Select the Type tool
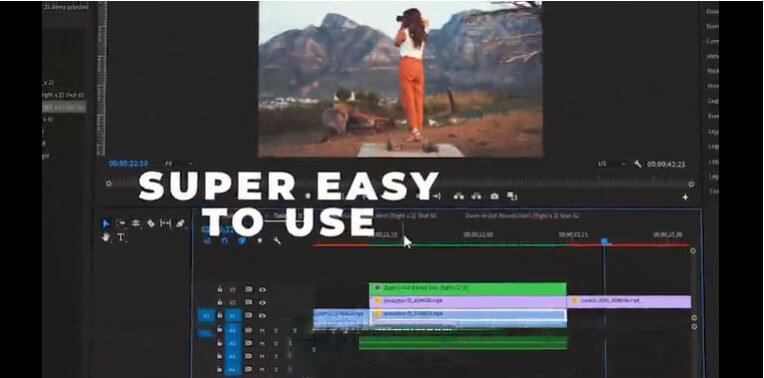This screenshot has height=378, width=764. pos(121,238)
